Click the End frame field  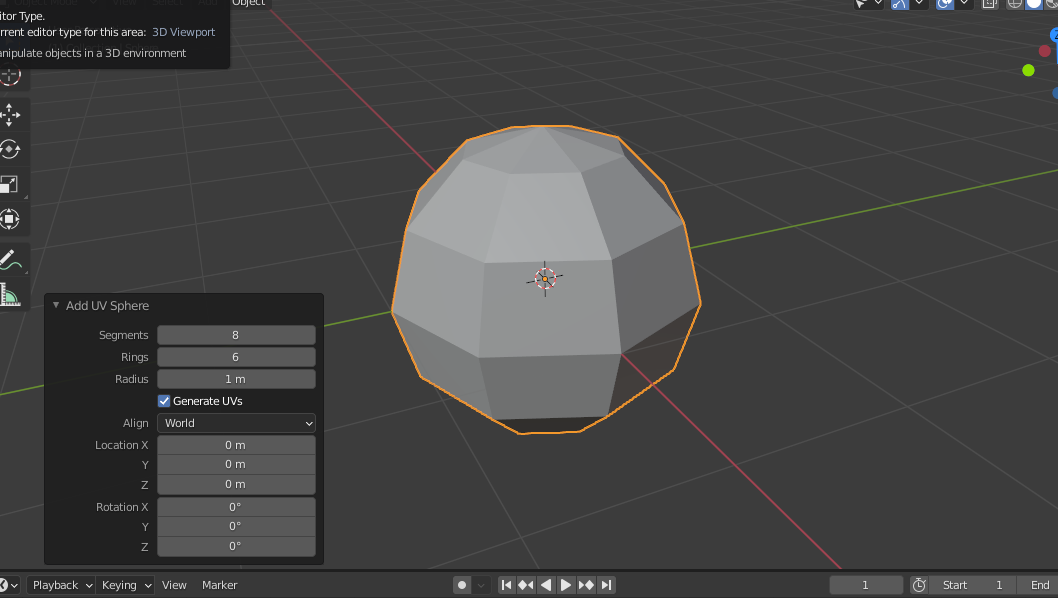tap(1040, 585)
